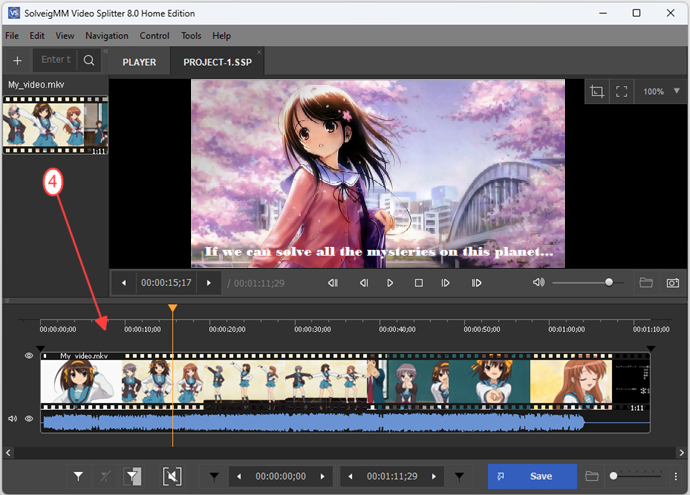This screenshot has height=495, width=690.
Task: Select the My_video.mkv thumbnail in the media list
Action: (55, 125)
